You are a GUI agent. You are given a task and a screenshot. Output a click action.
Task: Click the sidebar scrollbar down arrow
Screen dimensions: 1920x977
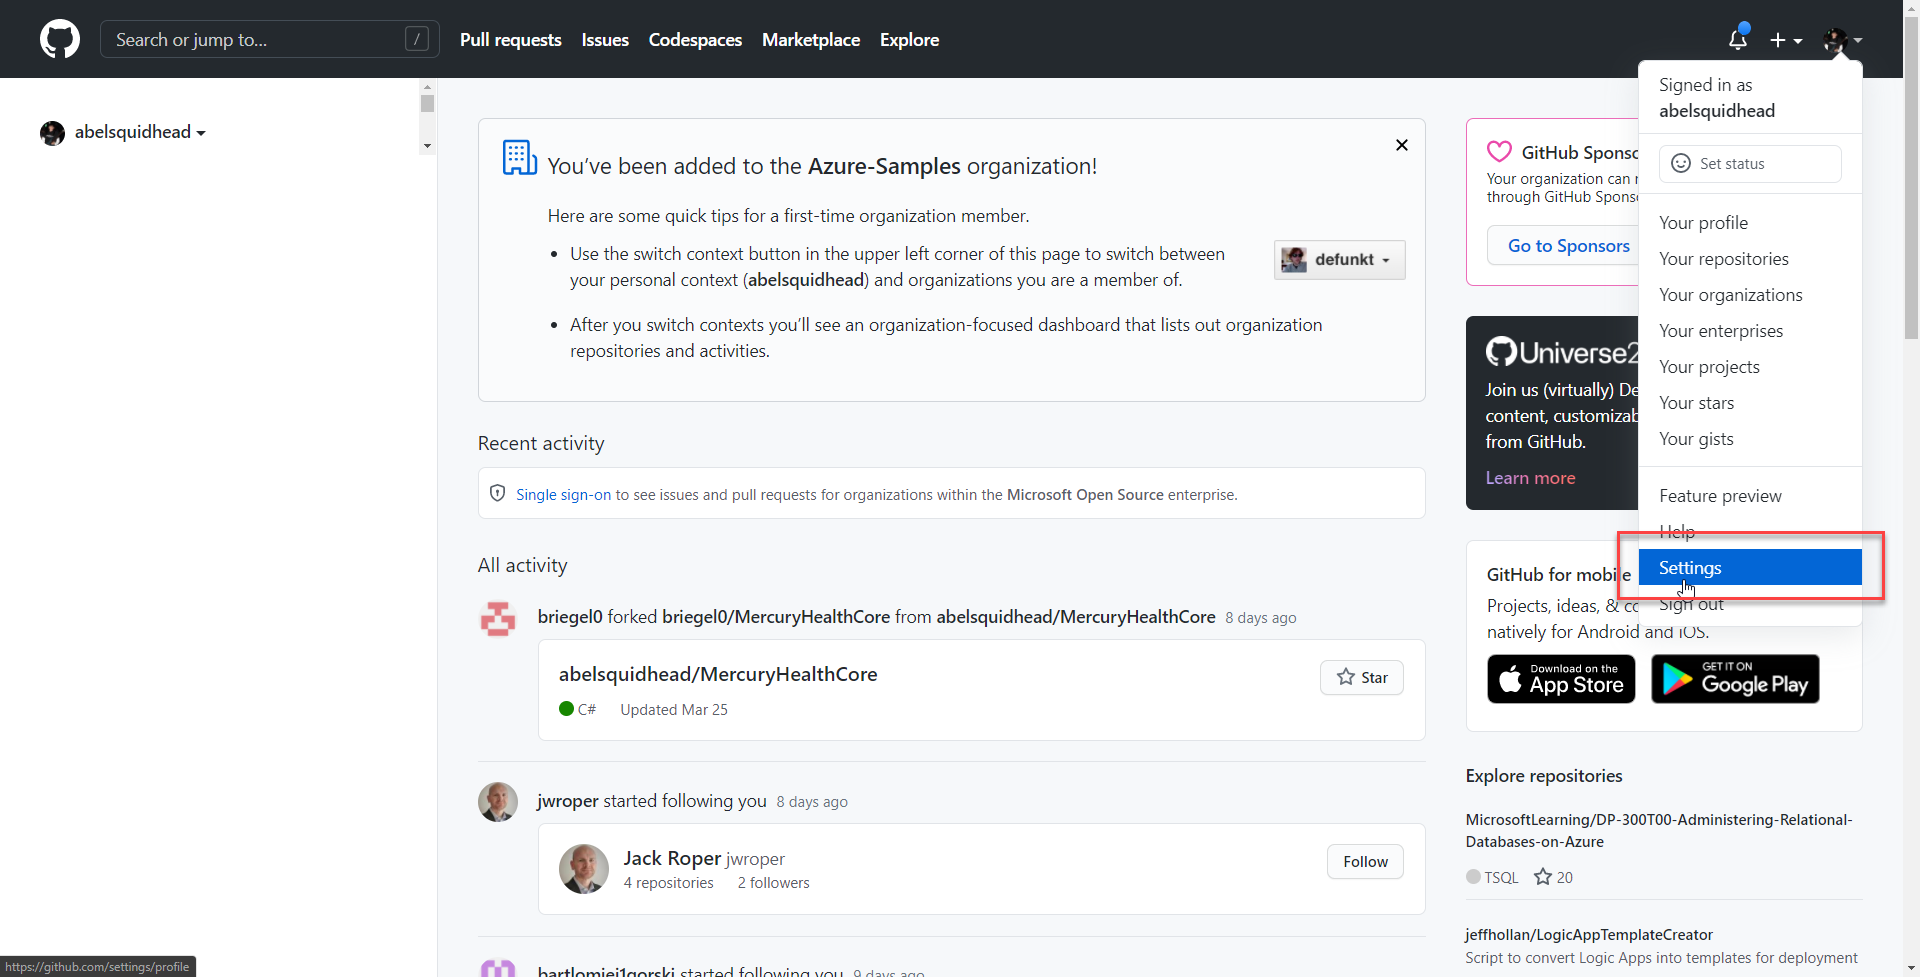[x=427, y=146]
